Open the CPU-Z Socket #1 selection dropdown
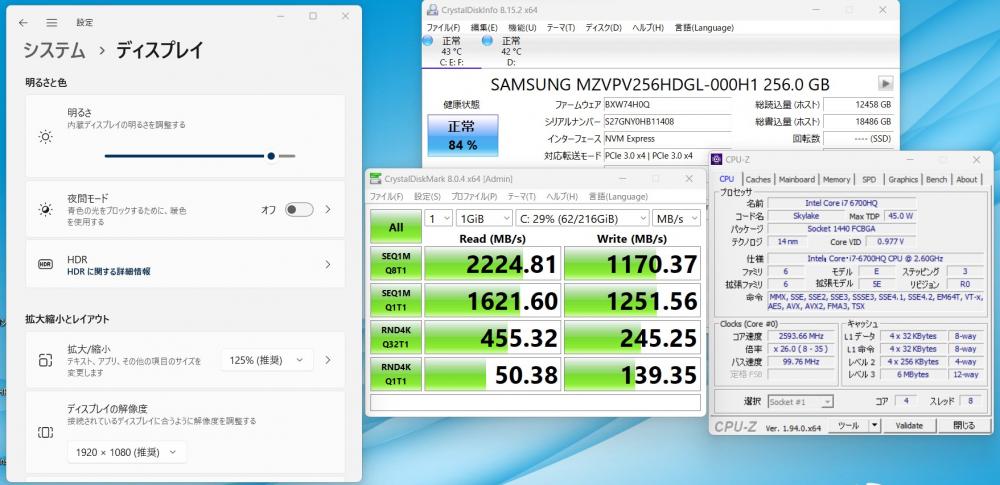The height and width of the screenshot is (485, 1000). [800, 402]
